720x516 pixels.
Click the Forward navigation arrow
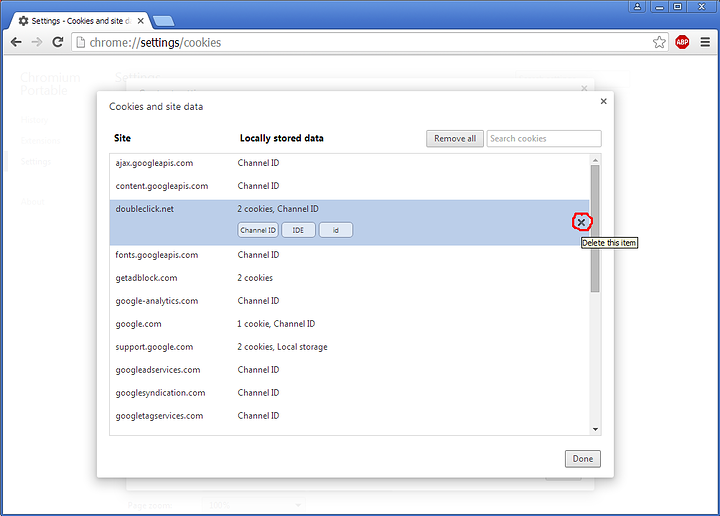(37, 42)
